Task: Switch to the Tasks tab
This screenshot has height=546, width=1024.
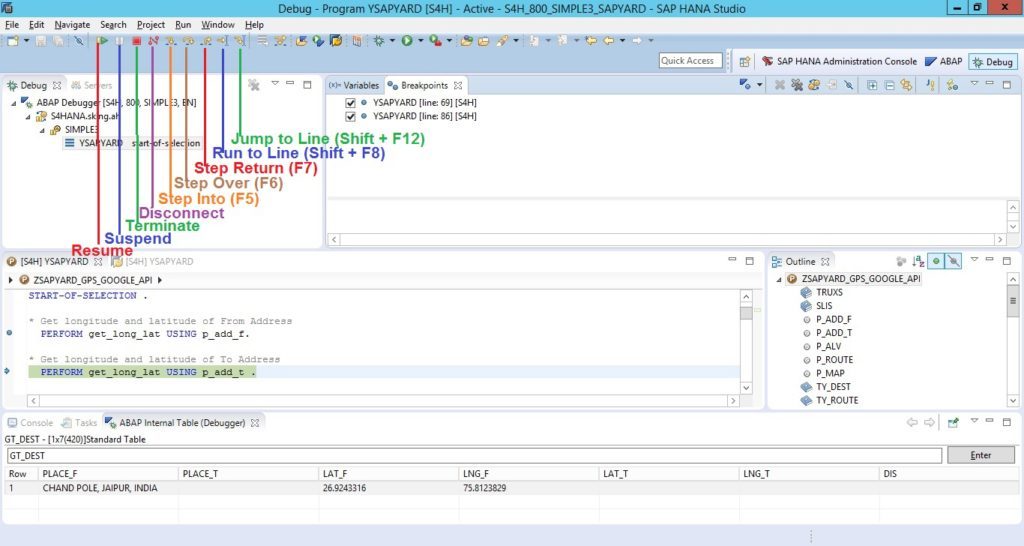Action: coord(79,423)
